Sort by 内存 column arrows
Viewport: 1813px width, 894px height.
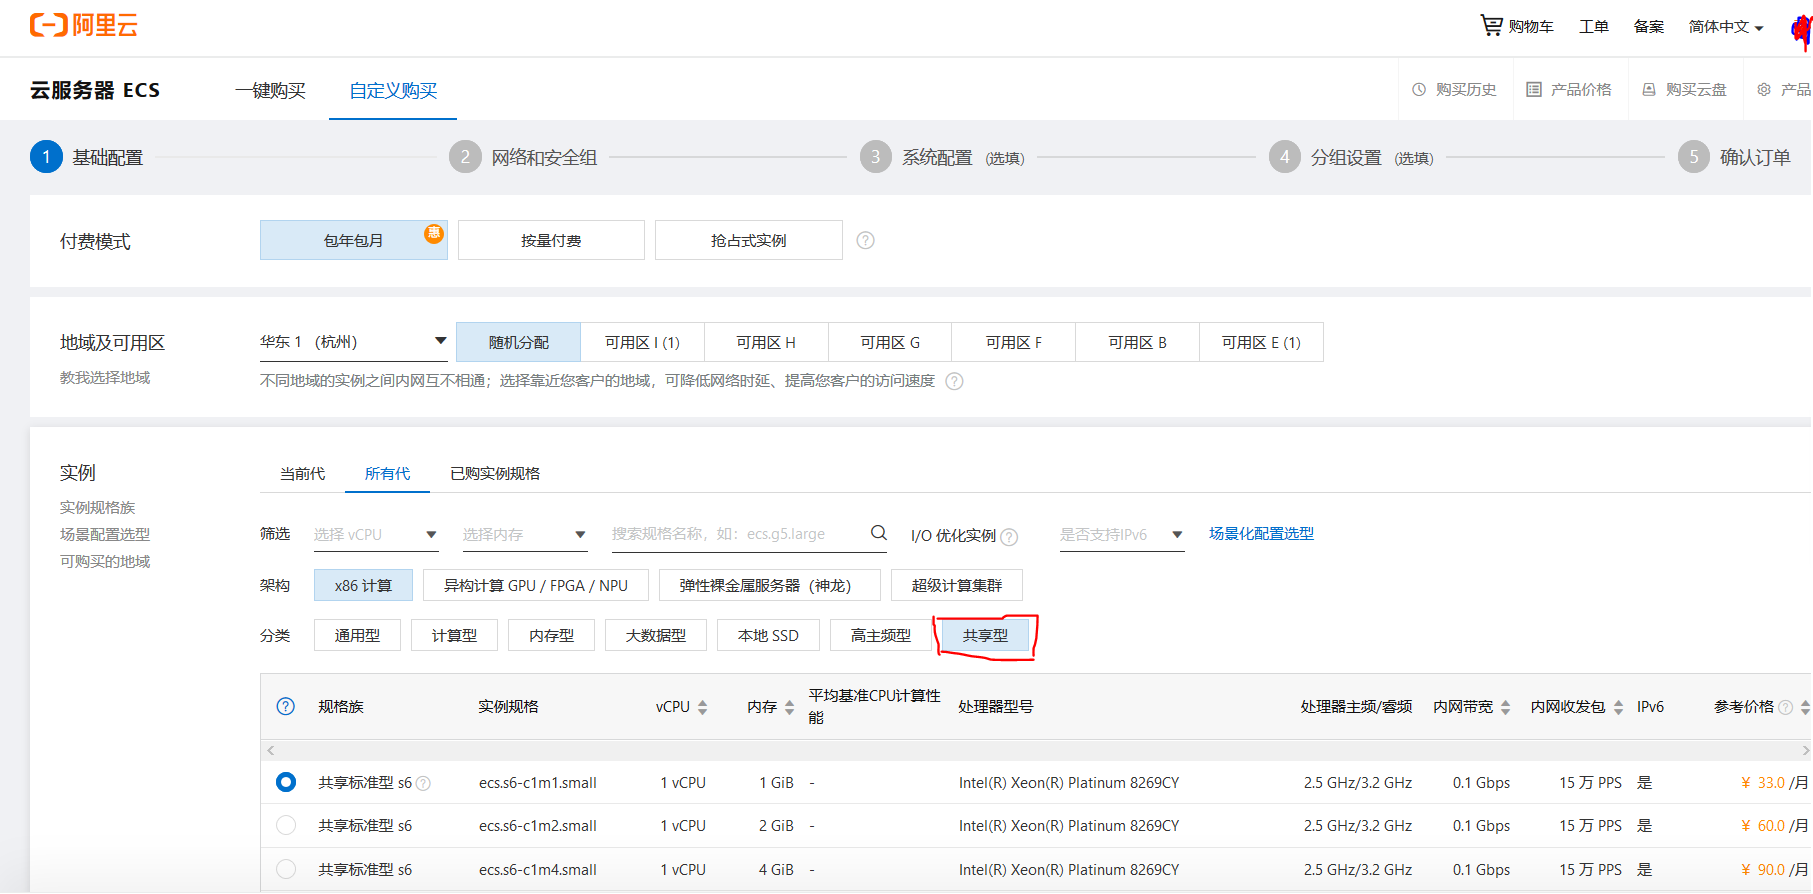click(x=790, y=707)
